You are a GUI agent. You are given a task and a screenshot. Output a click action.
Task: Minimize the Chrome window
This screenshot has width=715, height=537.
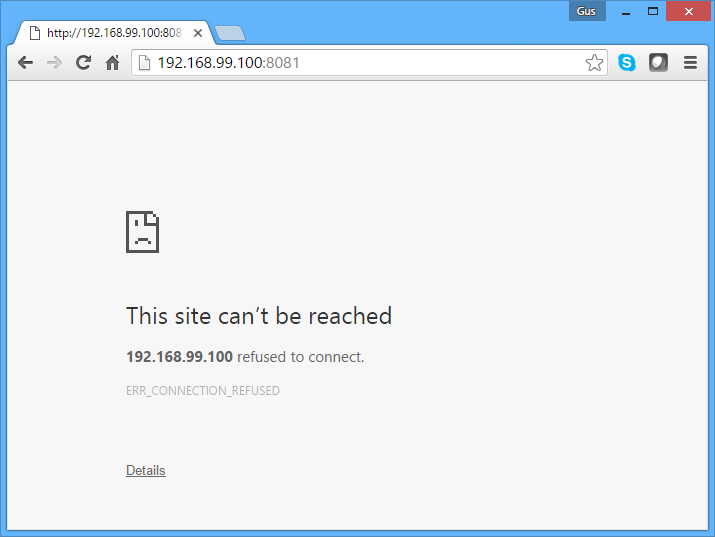tap(626, 11)
